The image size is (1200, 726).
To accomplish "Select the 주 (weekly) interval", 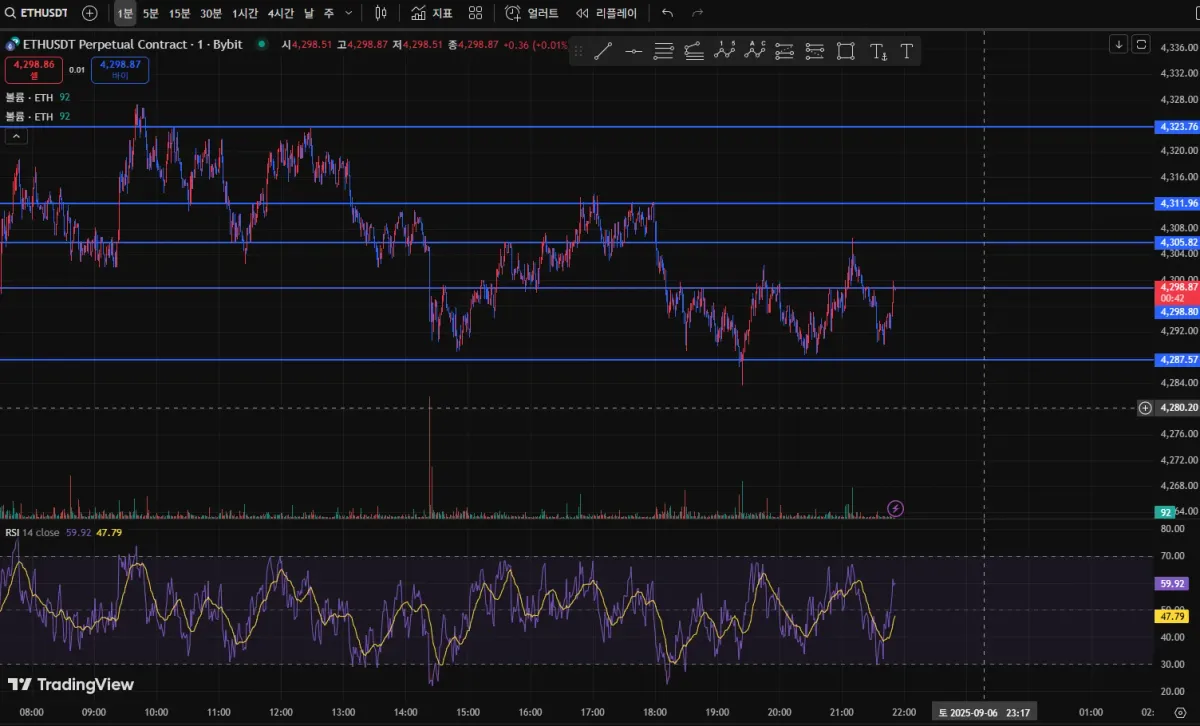I will pyautogui.click(x=329, y=13).
